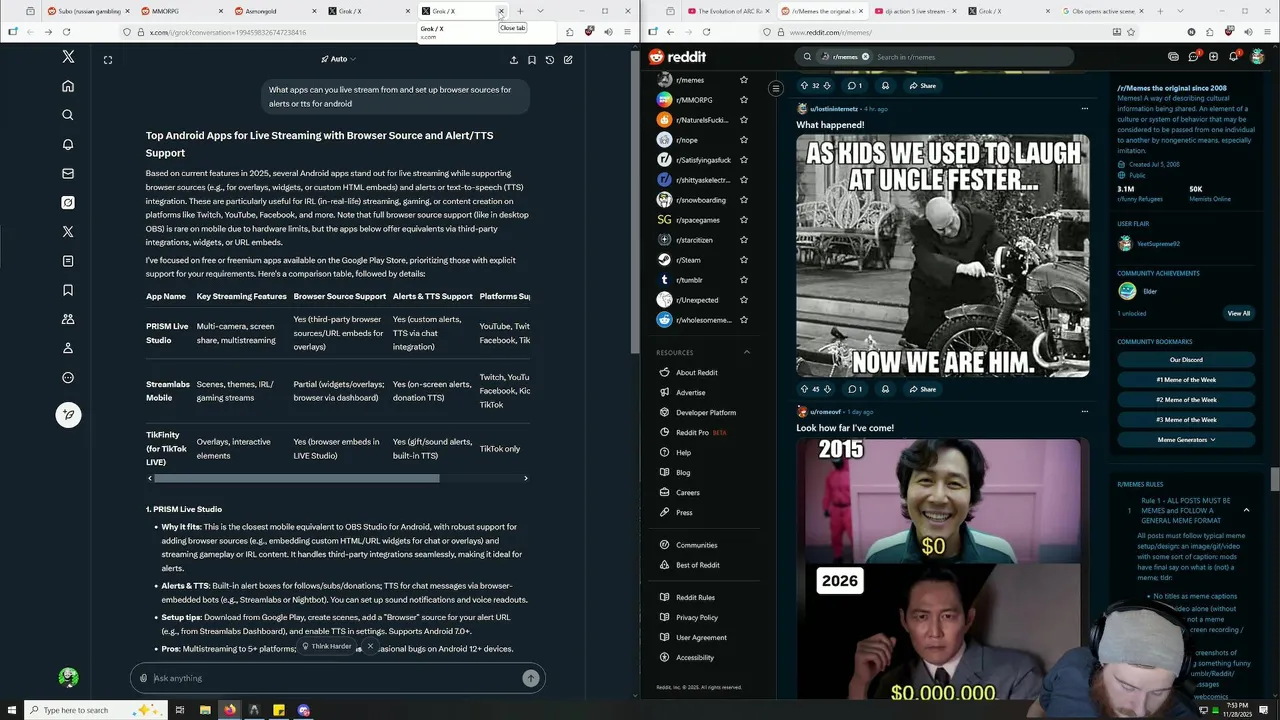Open More options circle in X sidebar
The image size is (1280, 720).
tap(68, 377)
